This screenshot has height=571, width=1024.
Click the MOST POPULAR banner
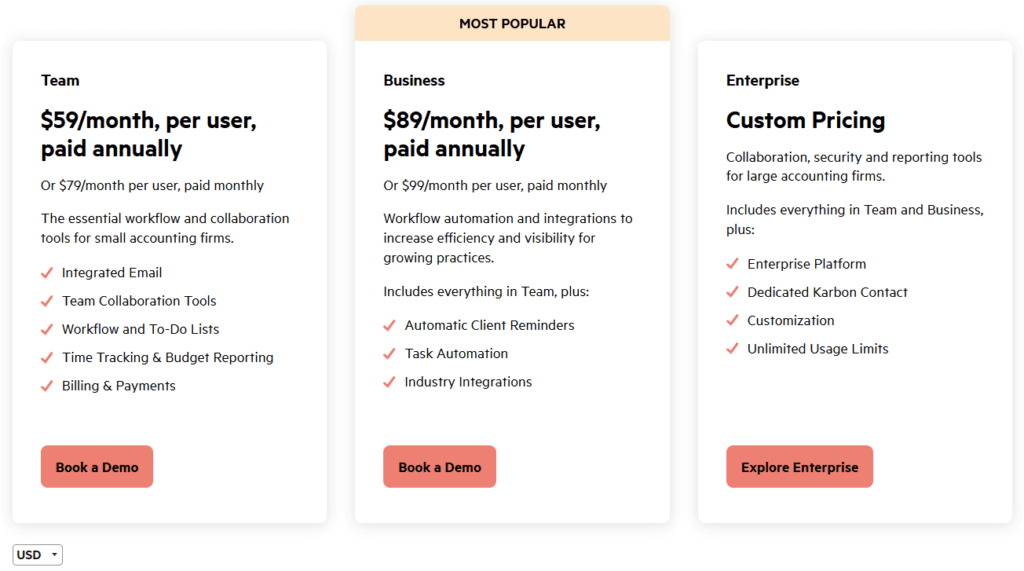click(512, 23)
